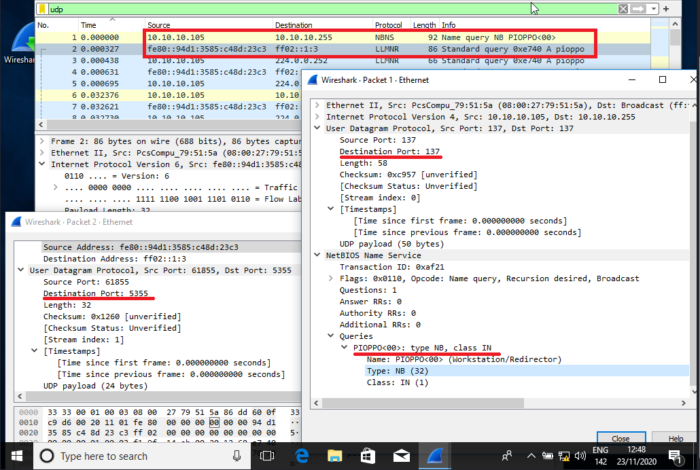Select packet 1 NBNS name query row
700x470 pixels.
[x=342, y=37]
